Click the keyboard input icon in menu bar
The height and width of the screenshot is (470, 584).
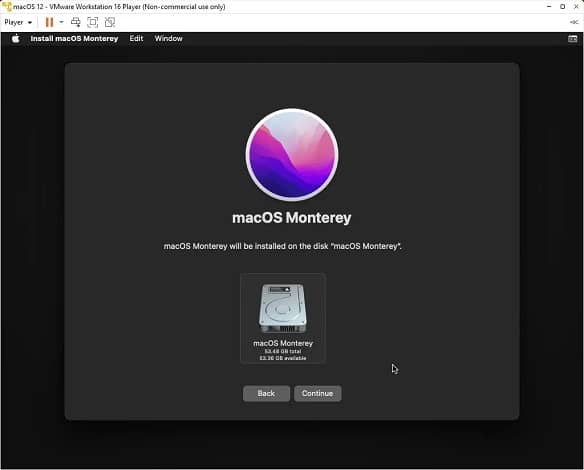(572, 39)
